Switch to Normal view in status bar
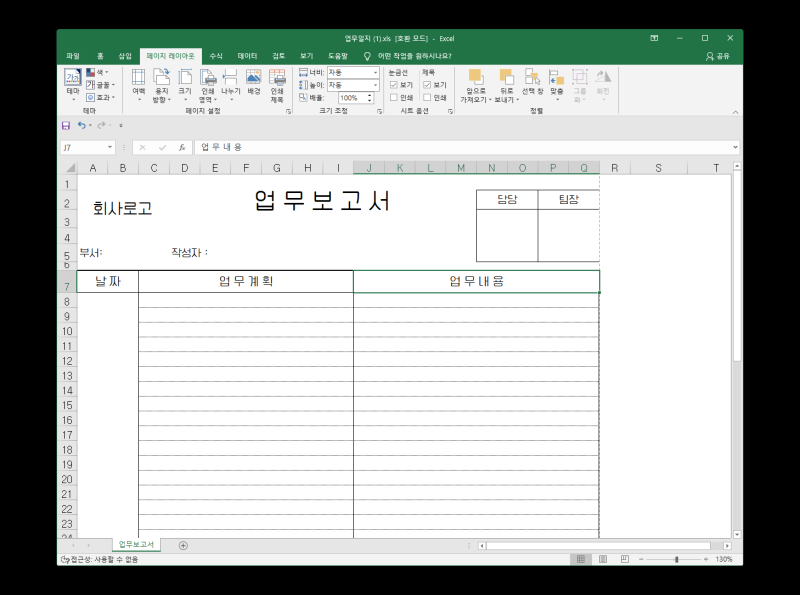The width and height of the screenshot is (800, 595). (581, 559)
